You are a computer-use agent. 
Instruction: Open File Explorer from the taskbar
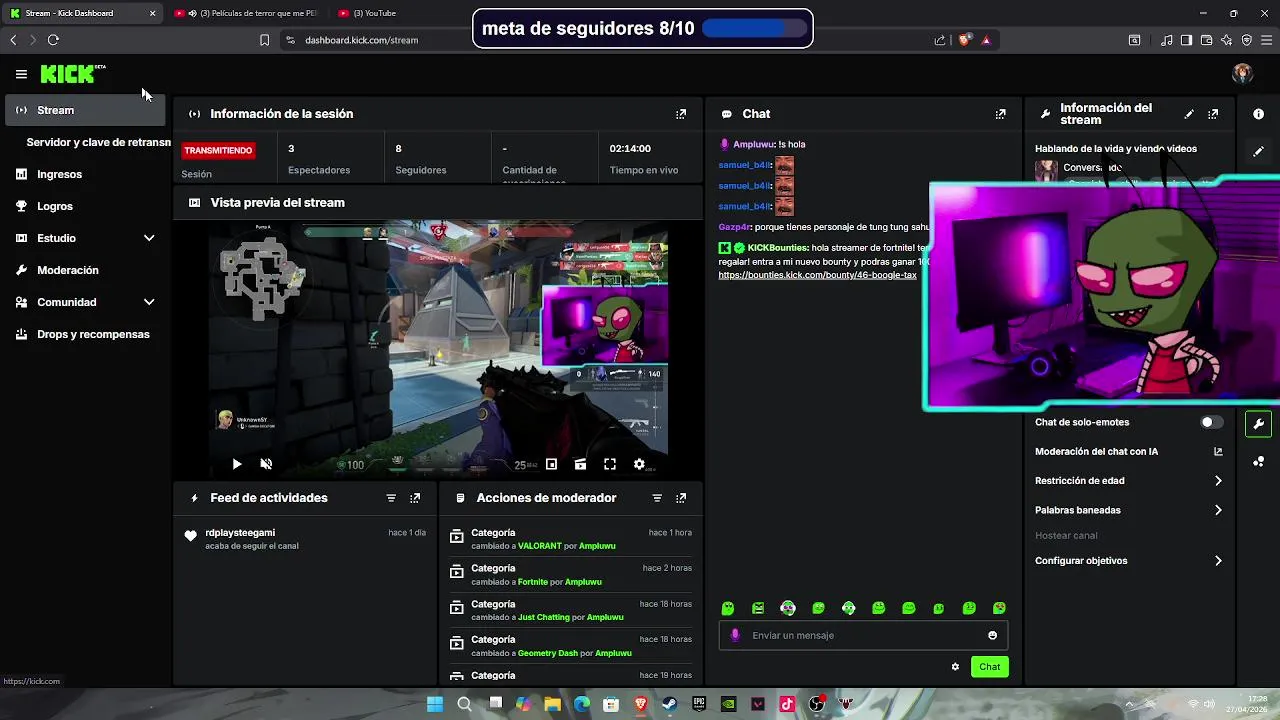pyautogui.click(x=552, y=704)
